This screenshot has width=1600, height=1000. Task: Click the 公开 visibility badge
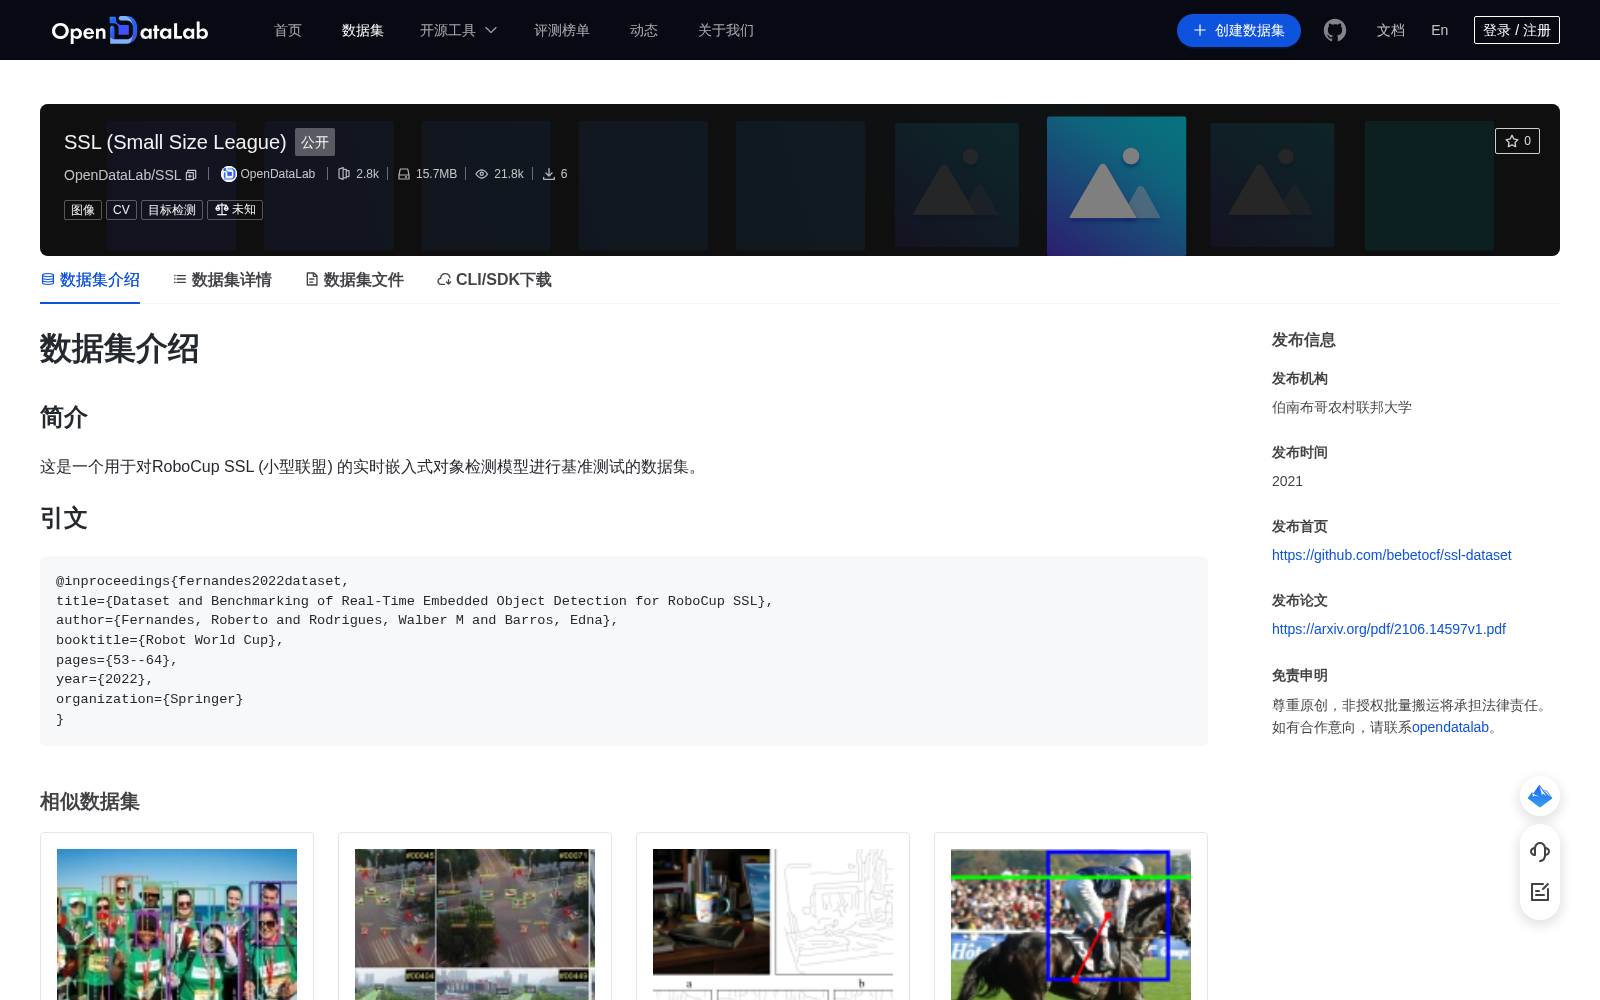315,142
